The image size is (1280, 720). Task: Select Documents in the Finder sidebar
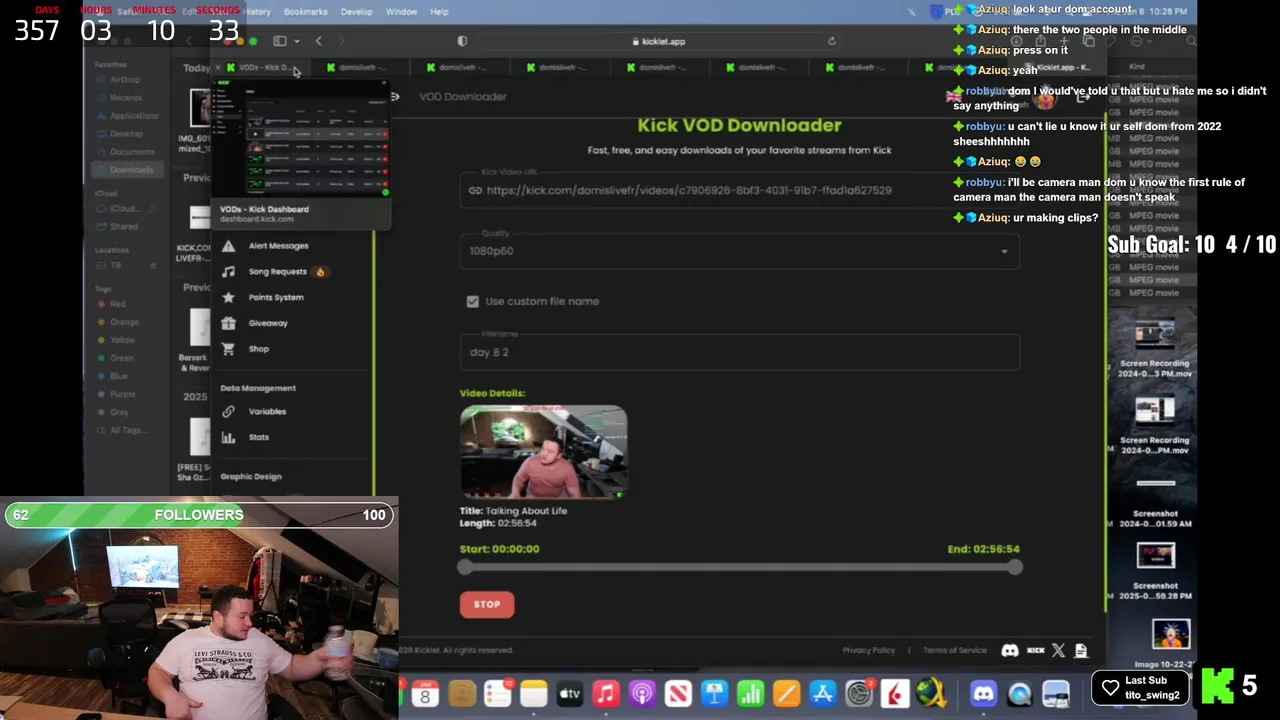[x=132, y=152]
